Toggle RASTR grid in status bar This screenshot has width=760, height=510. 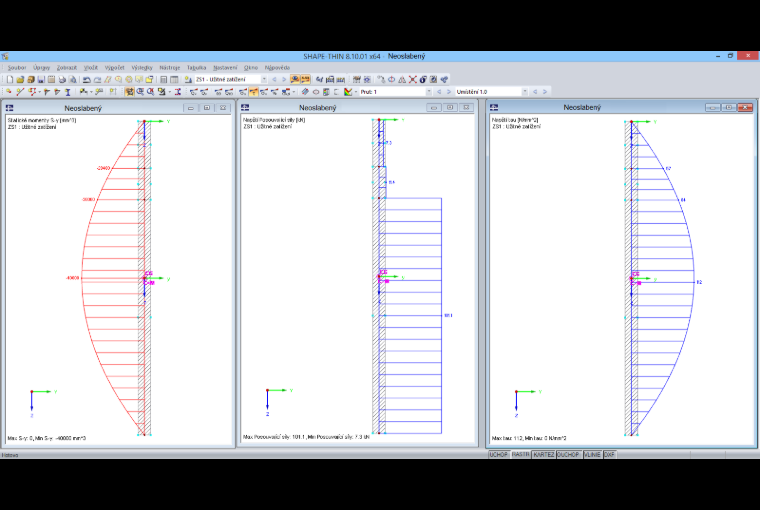click(521, 454)
